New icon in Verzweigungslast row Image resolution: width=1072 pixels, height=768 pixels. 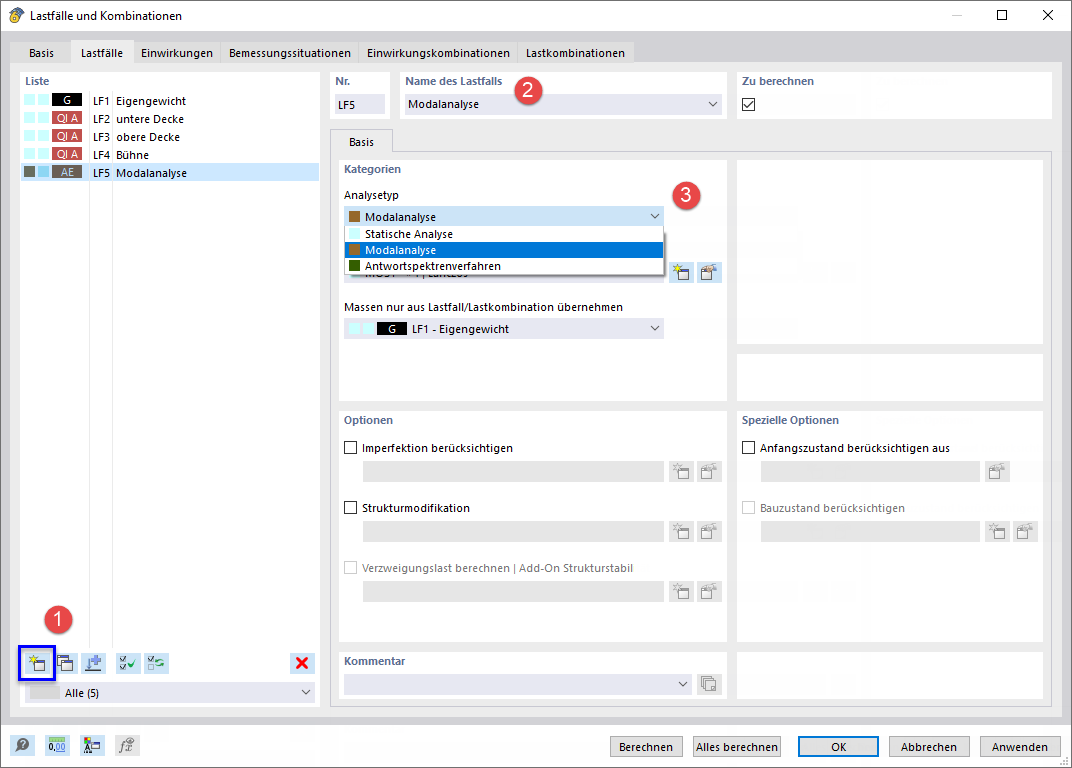click(681, 592)
